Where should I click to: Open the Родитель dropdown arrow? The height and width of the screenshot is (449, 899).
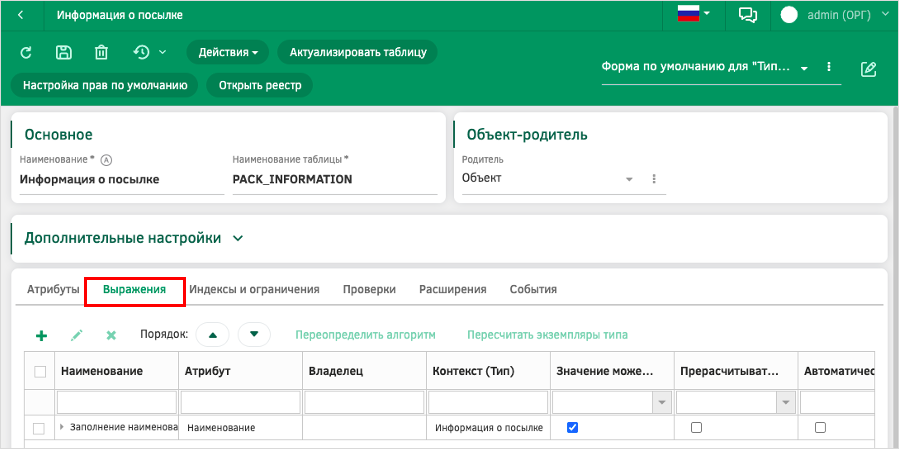pyautogui.click(x=629, y=179)
